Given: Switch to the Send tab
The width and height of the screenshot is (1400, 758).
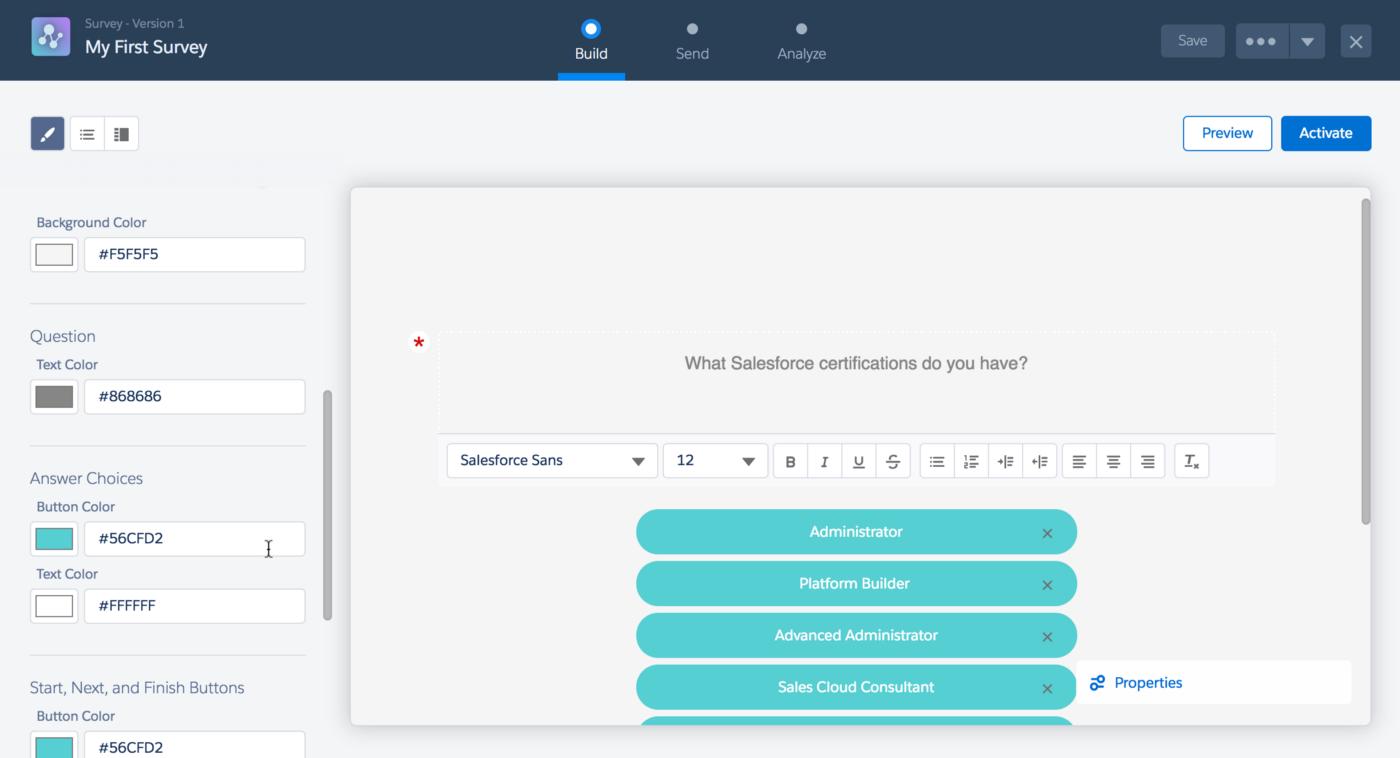Looking at the screenshot, I should pyautogui.click(x=692, y=41).
